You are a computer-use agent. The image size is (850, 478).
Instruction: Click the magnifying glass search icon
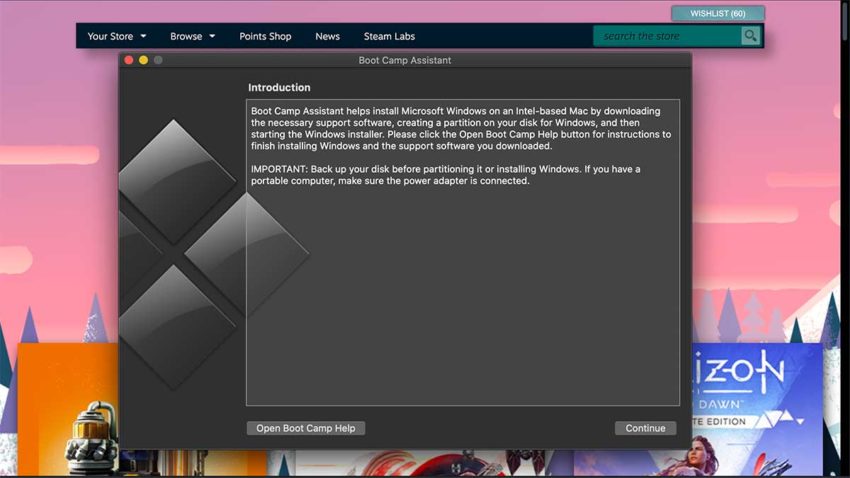coord(750,36)
